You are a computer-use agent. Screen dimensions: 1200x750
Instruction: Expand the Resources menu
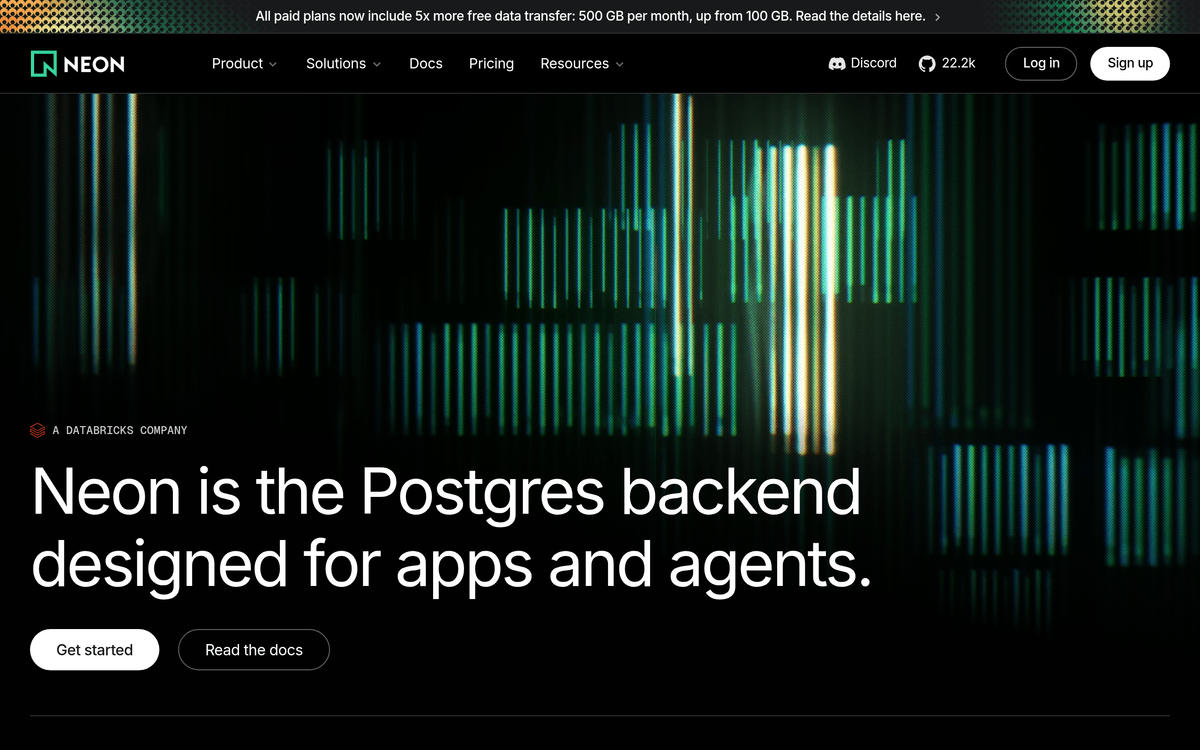pyautogui.click(x=582, y=63)
